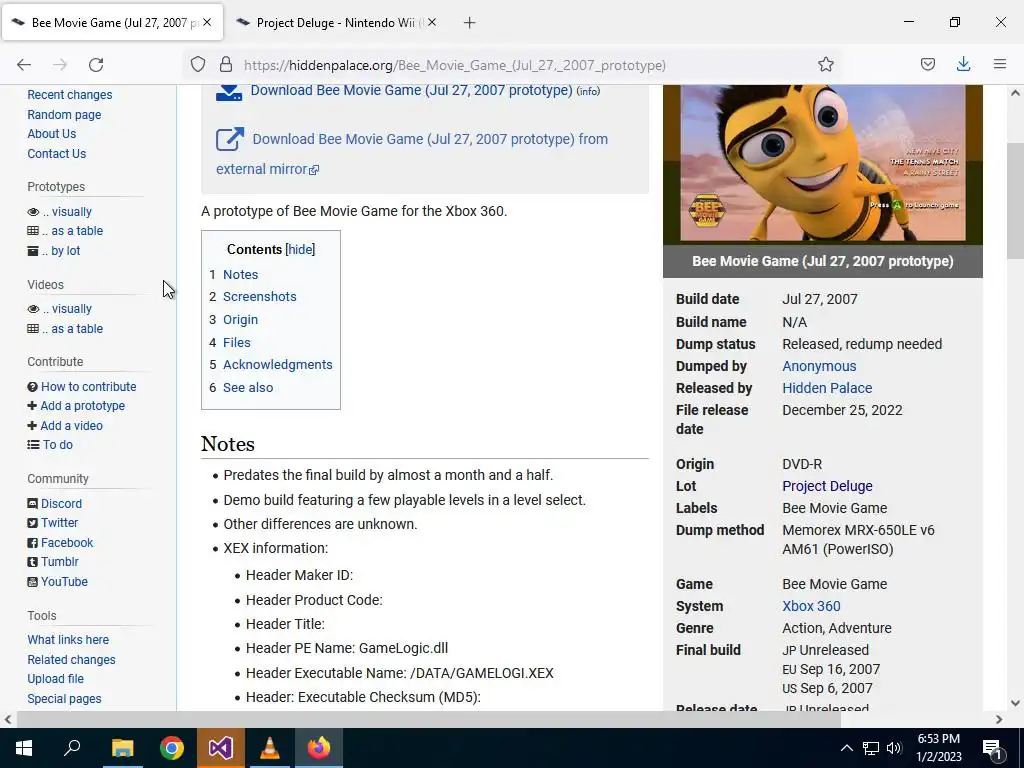Image resolution: width=1024 pixels, height=768 pixels.
Task: Click Add a prototype
Action: (82, 406)
